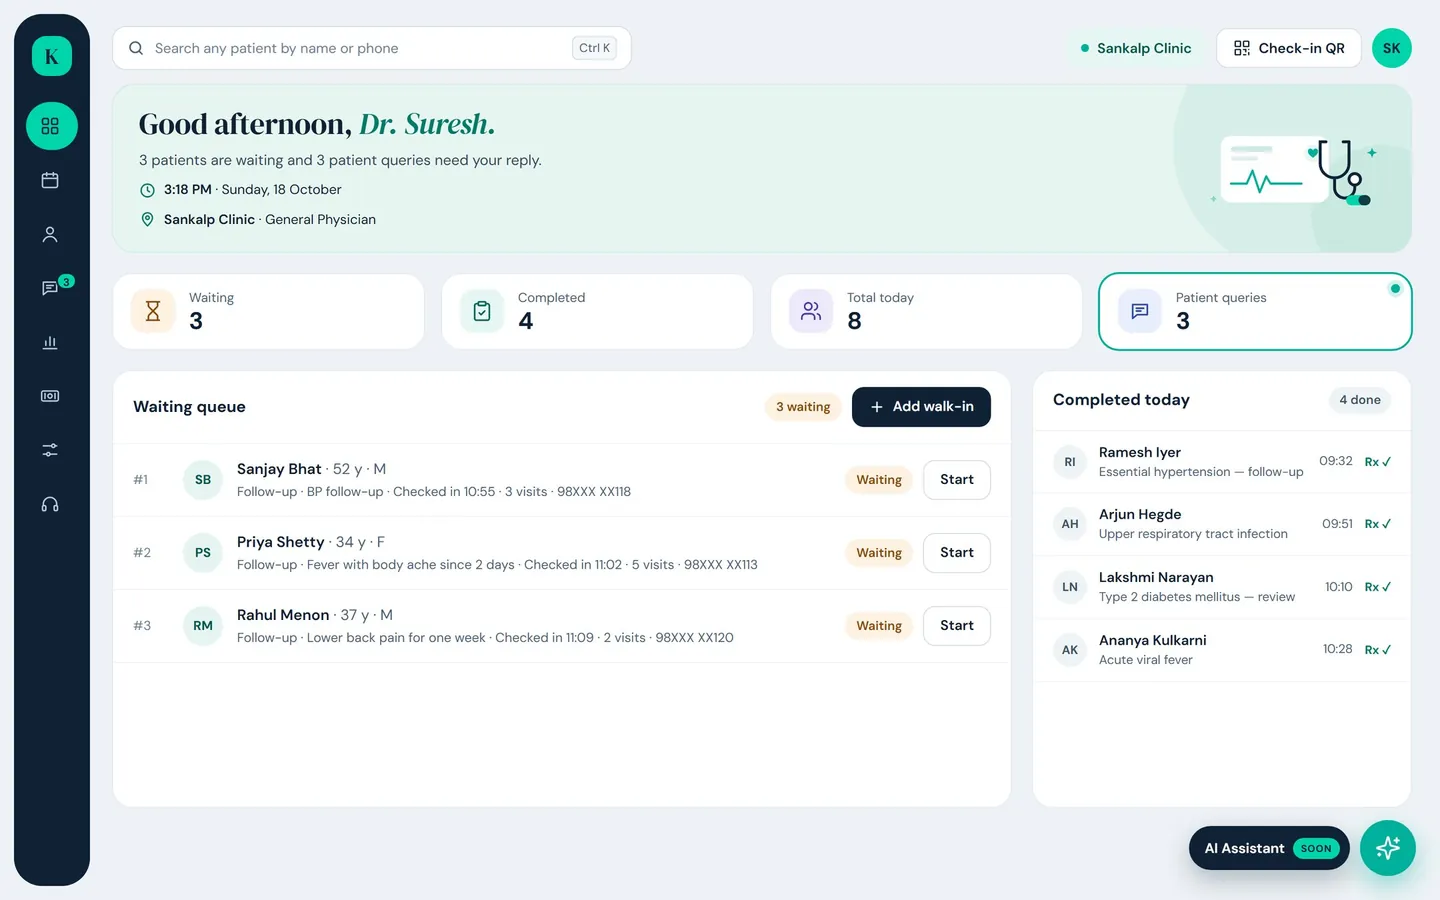Open the calendar icon in the sidebar
The width and height of the screenshot is (1440, 900).
click(x=50, y=180)
